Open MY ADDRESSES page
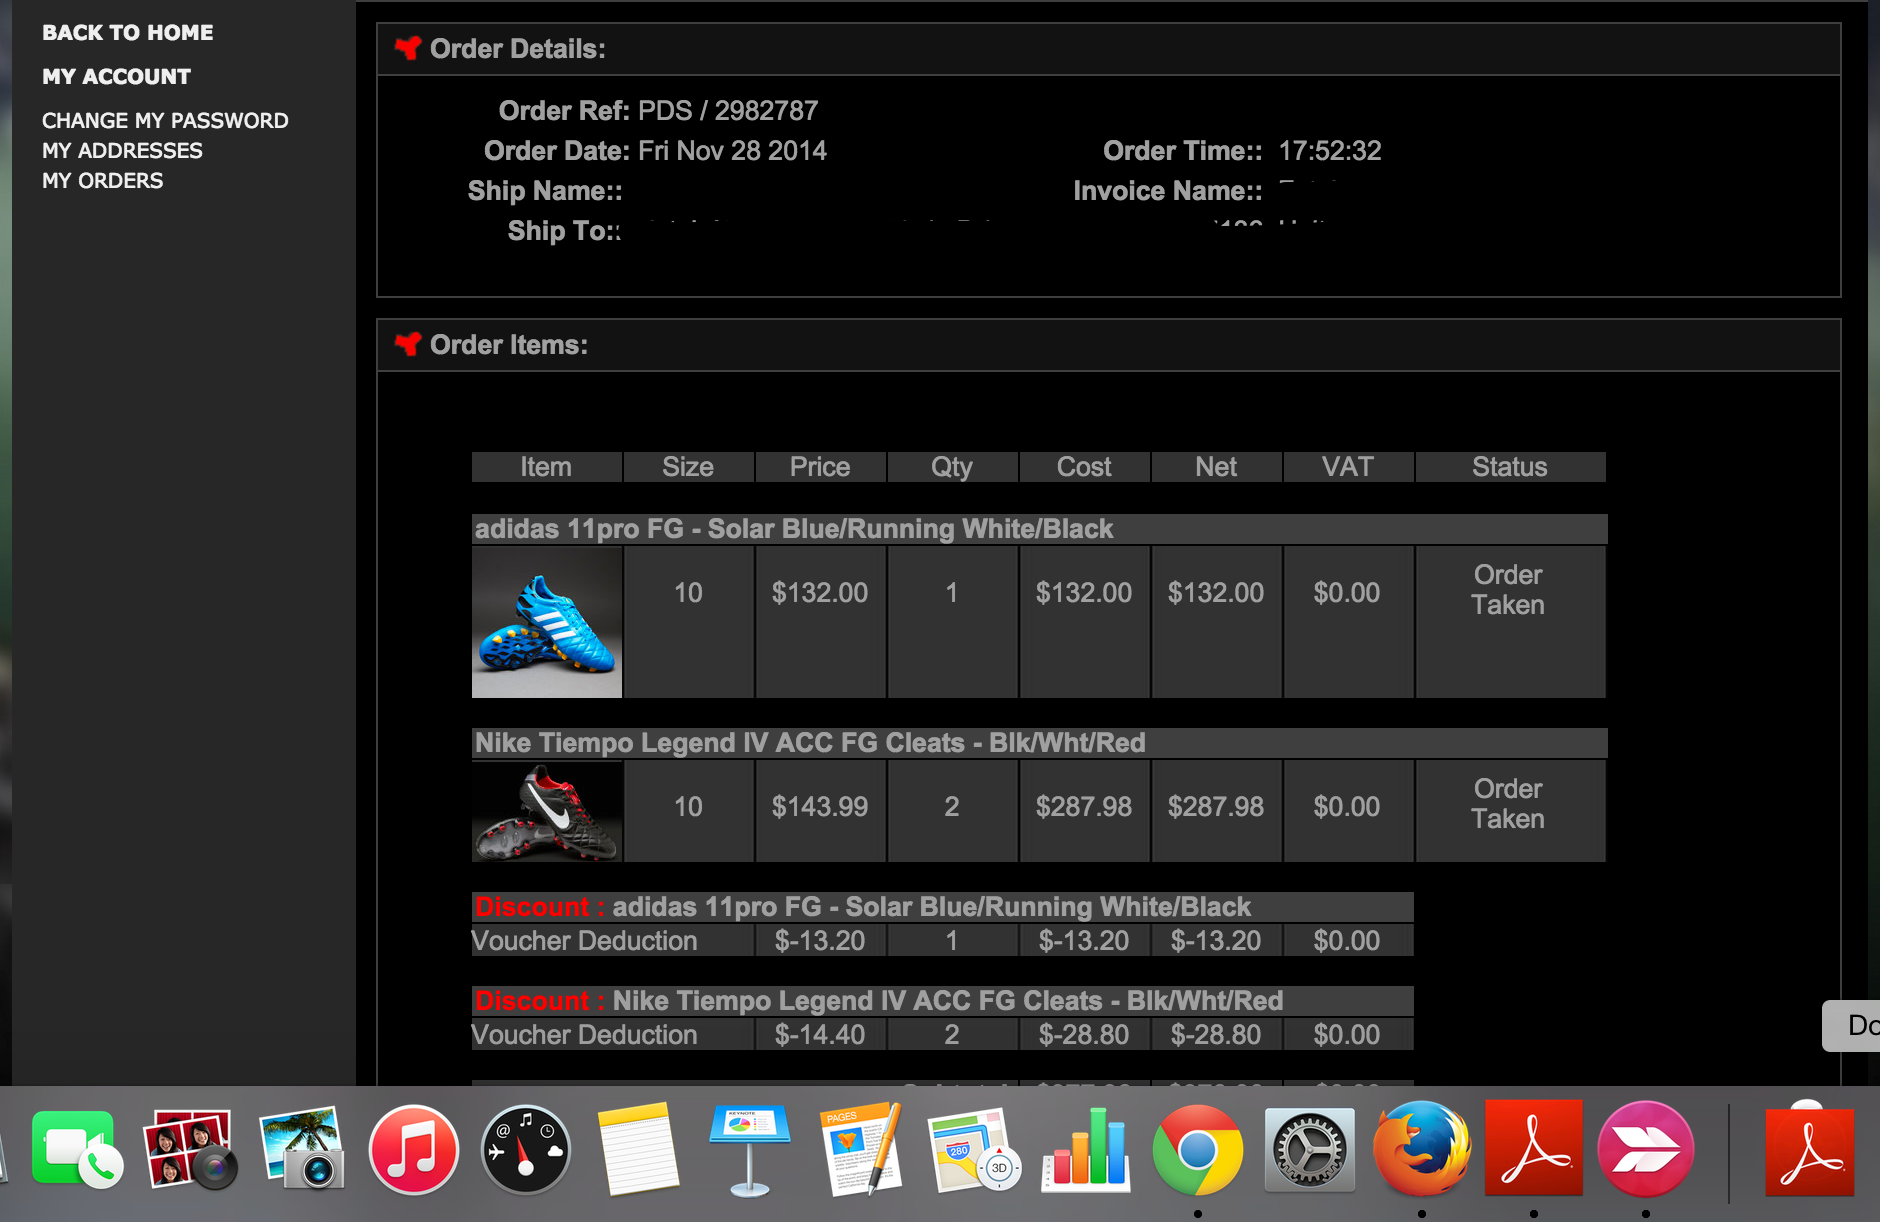Screen dimensions: 1880x1222 tap(122, 150)
